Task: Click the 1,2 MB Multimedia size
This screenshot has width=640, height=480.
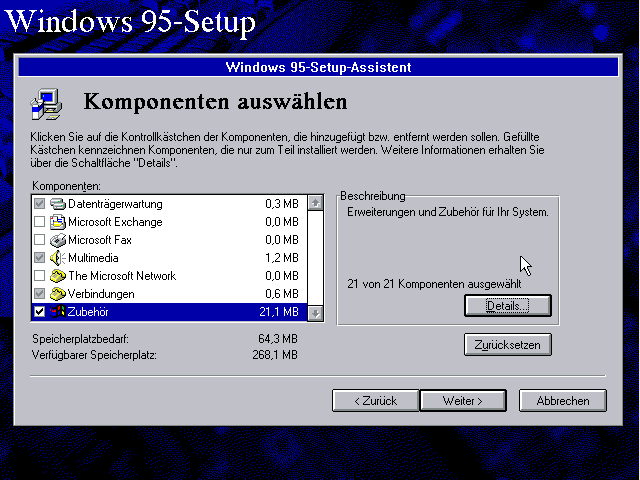Action: (x=282, y=258)
